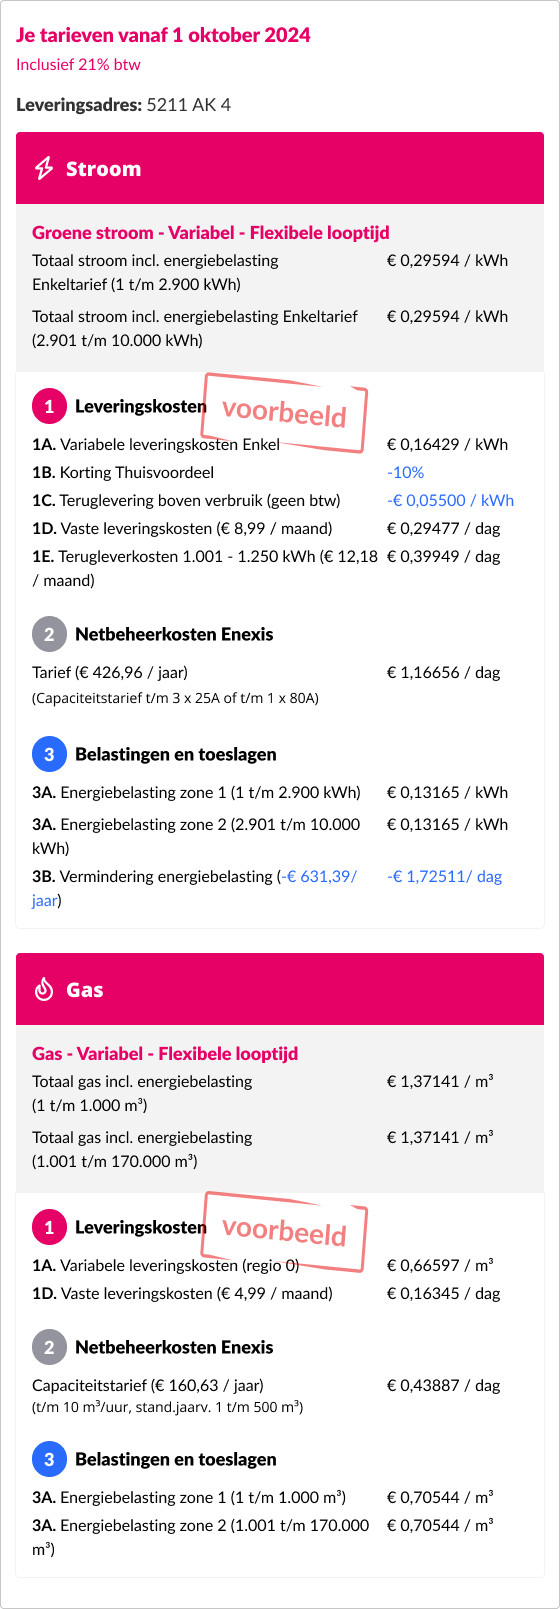
Task: Click the flame Gas icon
Action: 44,990
